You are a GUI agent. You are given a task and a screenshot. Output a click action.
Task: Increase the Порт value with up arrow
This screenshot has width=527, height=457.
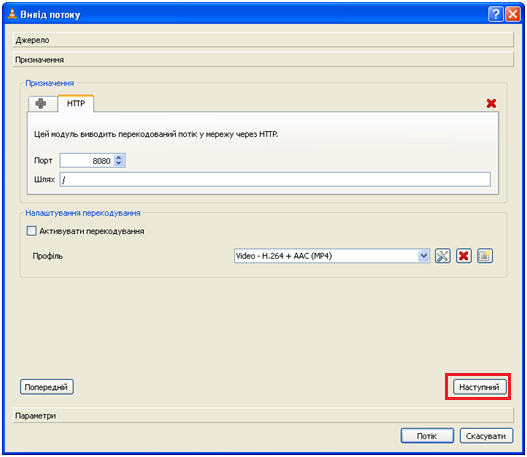point(118,158)
